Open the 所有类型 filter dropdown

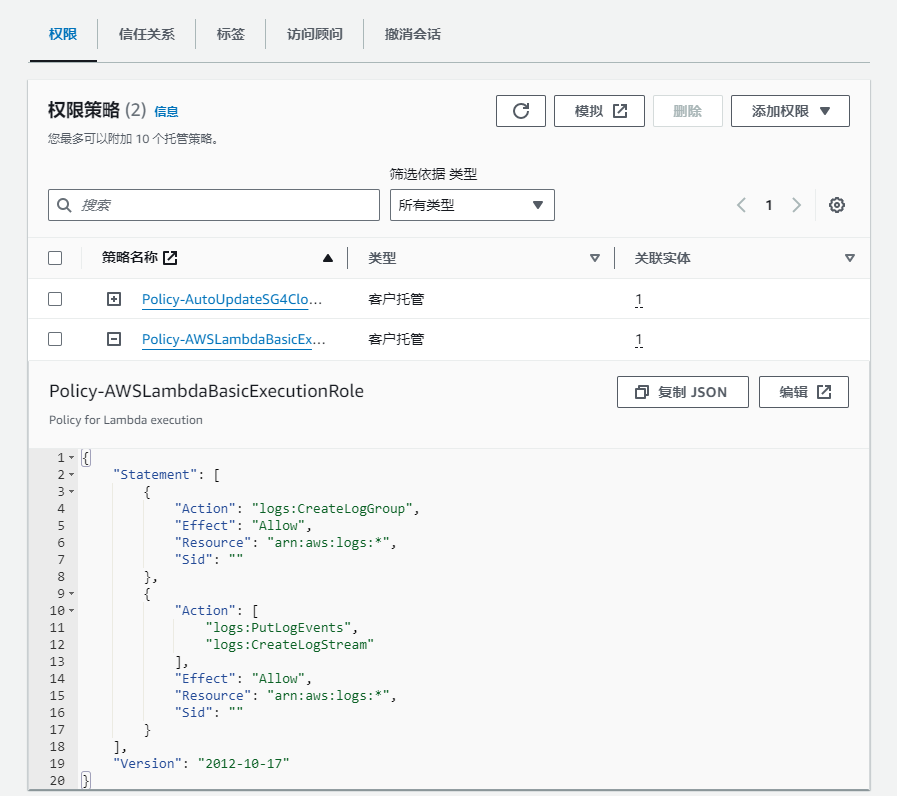(472, 205)
